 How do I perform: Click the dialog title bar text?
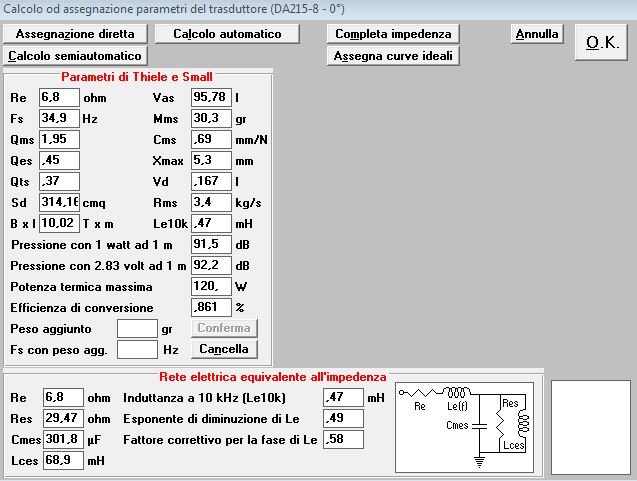click(174, 9)
